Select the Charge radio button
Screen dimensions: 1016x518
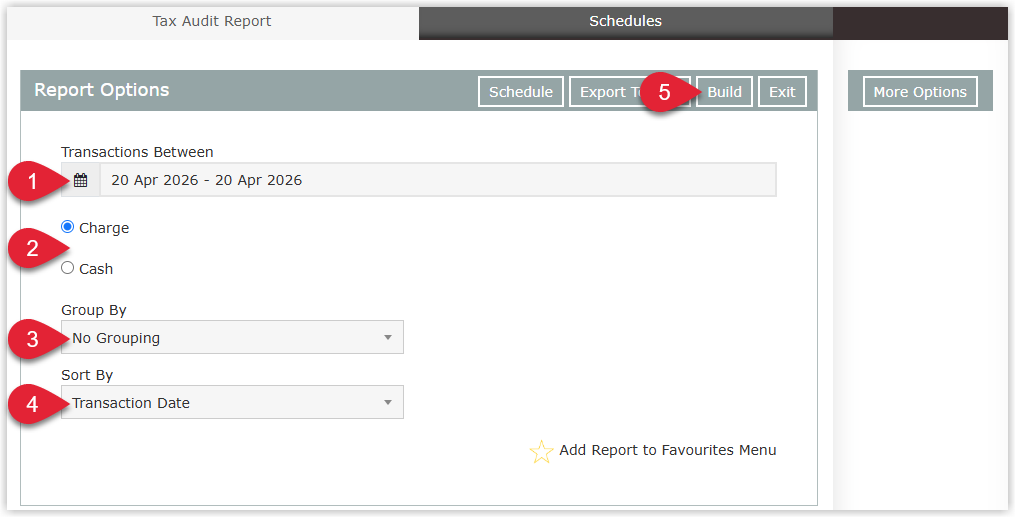click(67, 227)
